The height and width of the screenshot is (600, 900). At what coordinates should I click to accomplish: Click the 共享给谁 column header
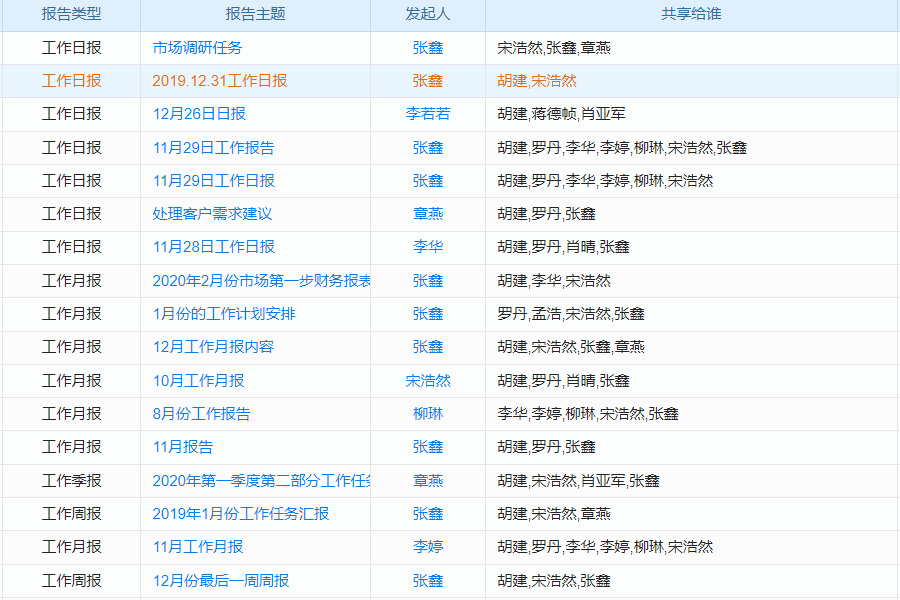(691, 14)
